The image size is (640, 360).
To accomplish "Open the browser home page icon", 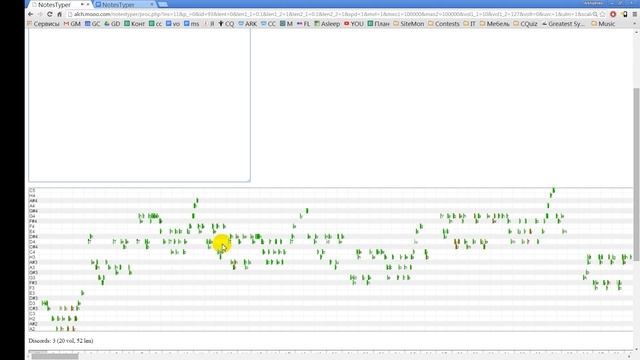I will [x=59, y=14].
